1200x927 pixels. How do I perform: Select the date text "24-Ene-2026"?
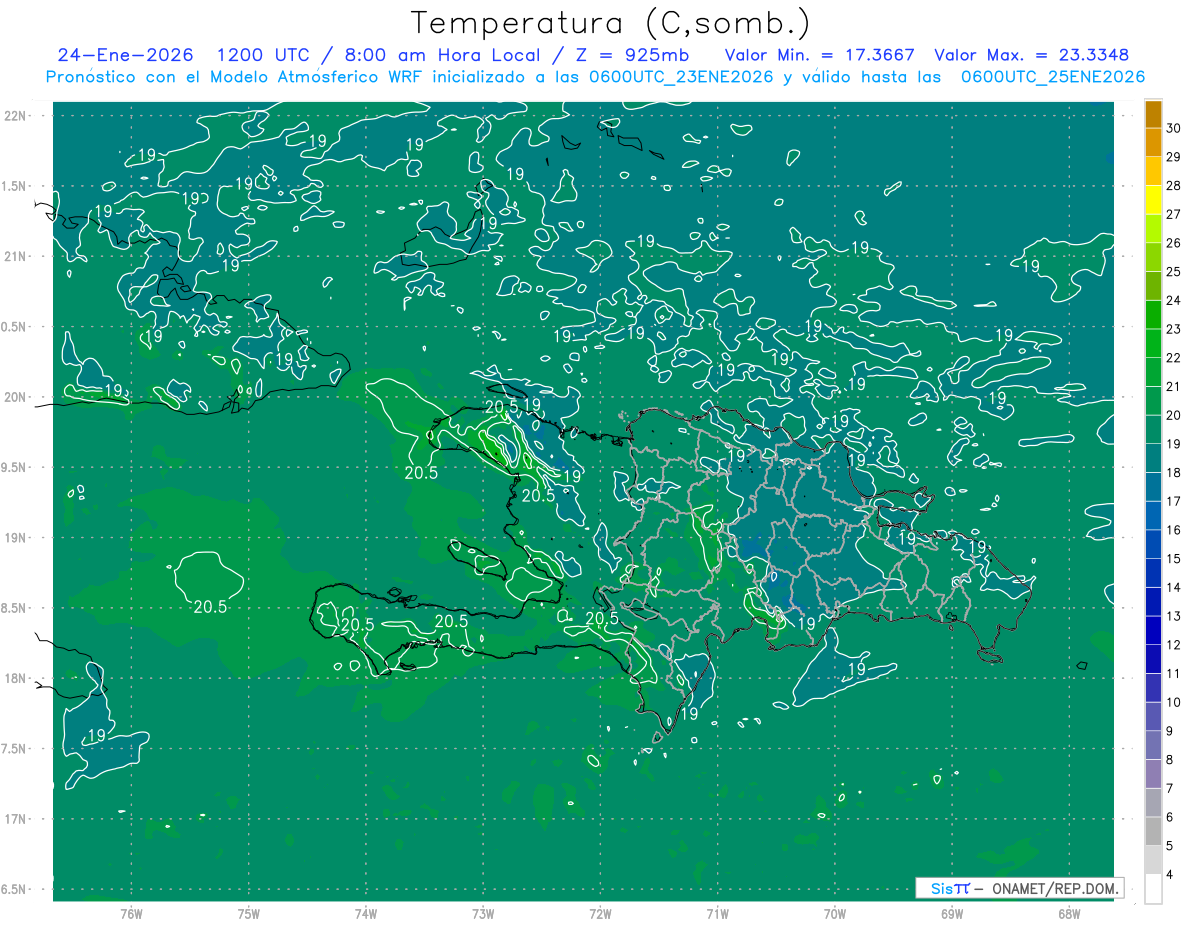(125, 55)
